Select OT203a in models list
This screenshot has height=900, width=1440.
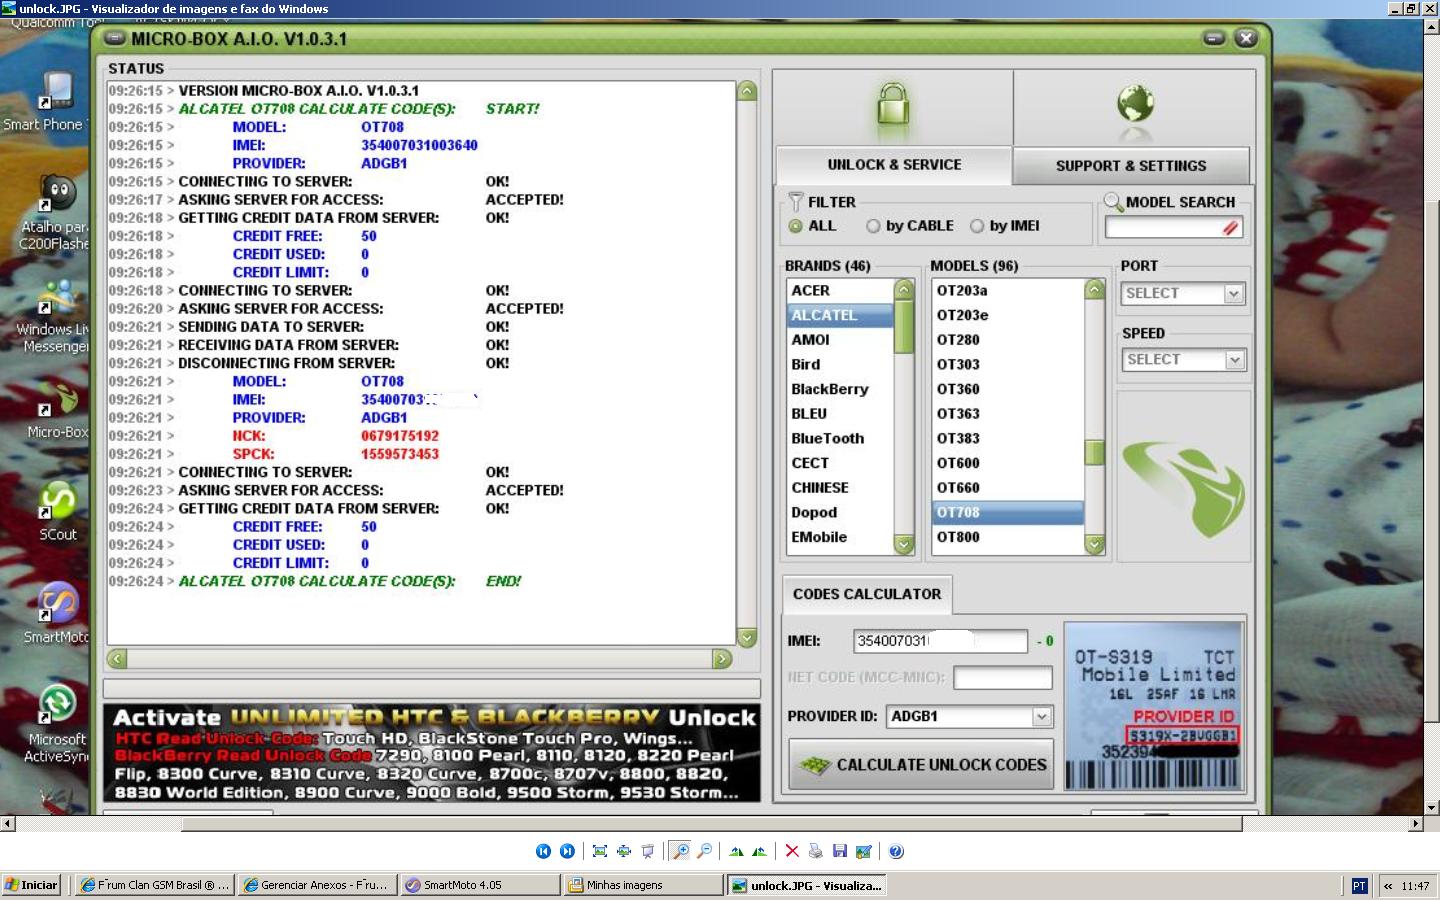point(1008,290)
